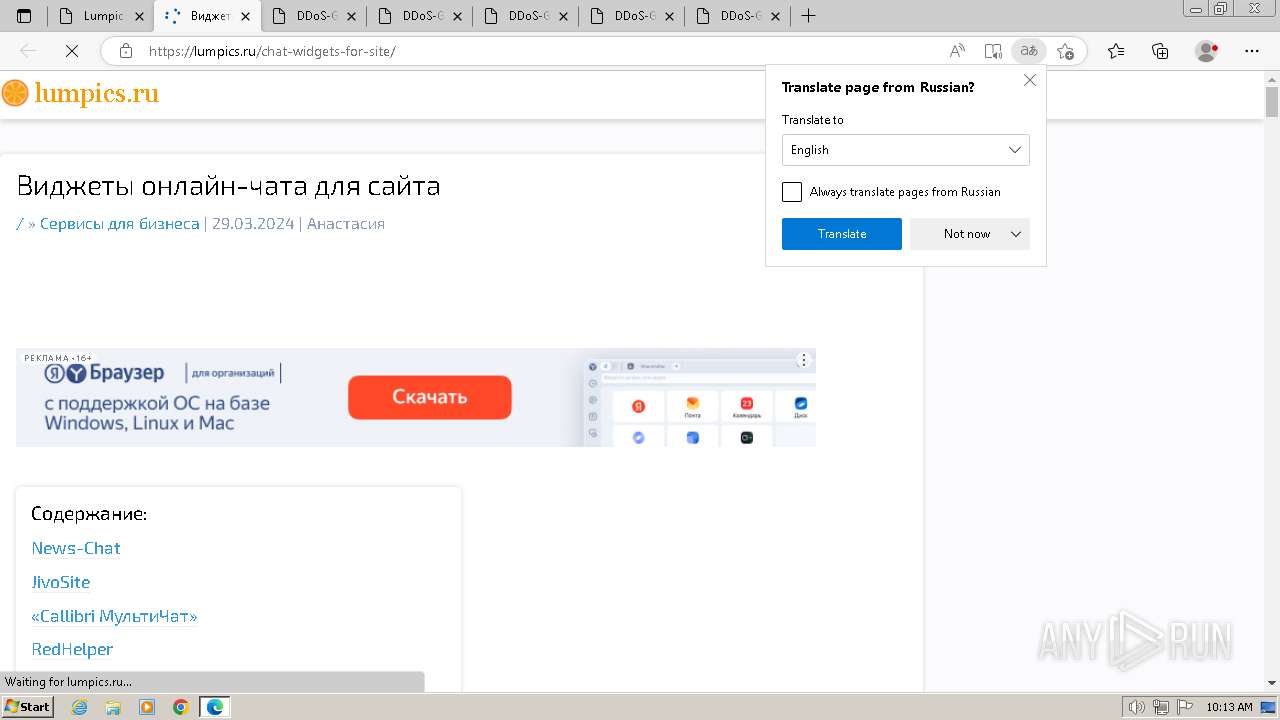The image size is (1280, 720).
Task: Click the Translate icon in address bar
Action: (x=1028, y=51)
